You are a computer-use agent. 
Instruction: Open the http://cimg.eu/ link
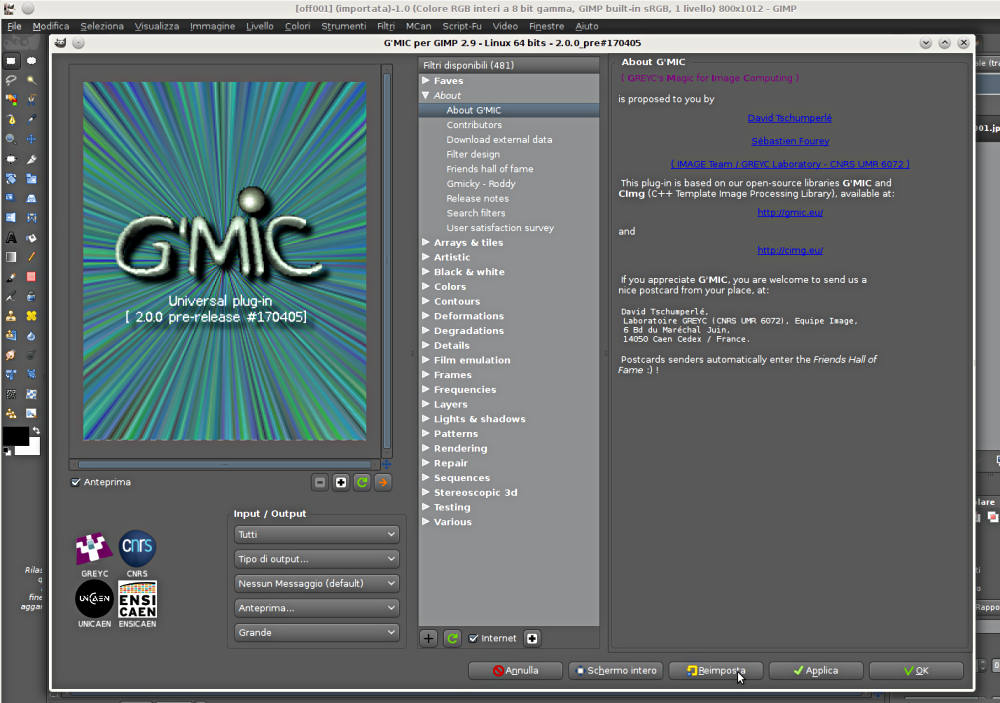790,250
